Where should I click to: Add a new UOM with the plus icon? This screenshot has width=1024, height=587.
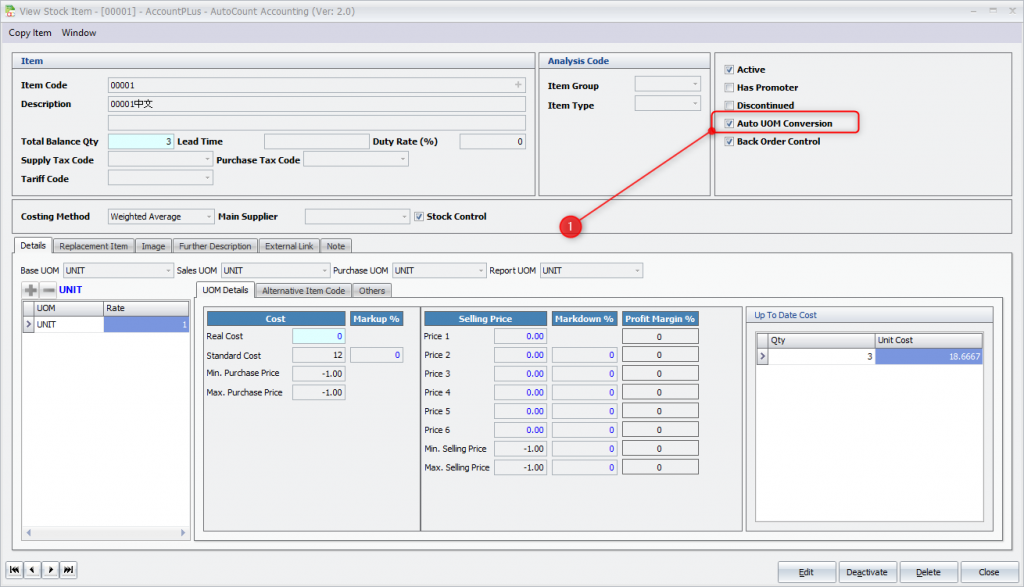pyautogui.click(x=32, y=289)
